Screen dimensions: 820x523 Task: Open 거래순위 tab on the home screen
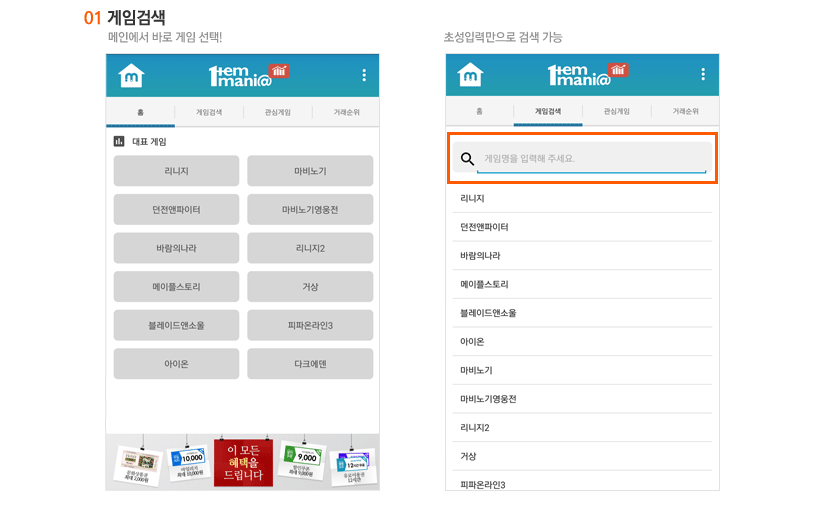pyautogui.click(x=347, y=113)
